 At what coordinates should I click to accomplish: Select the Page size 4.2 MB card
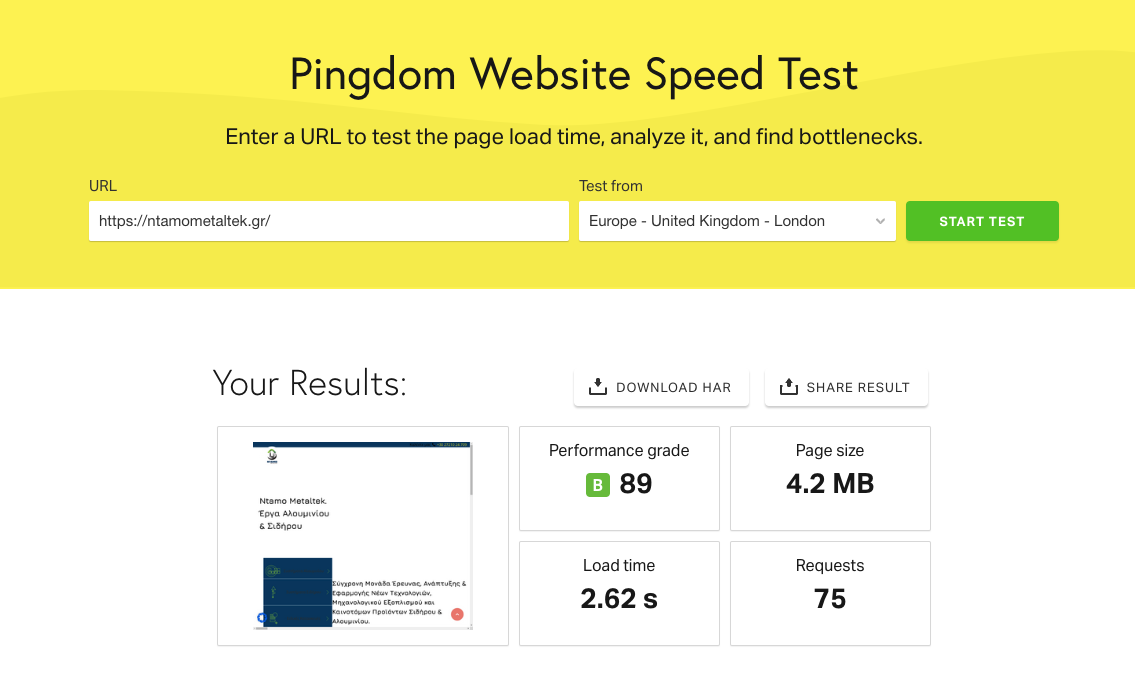(x=830, y=478)
